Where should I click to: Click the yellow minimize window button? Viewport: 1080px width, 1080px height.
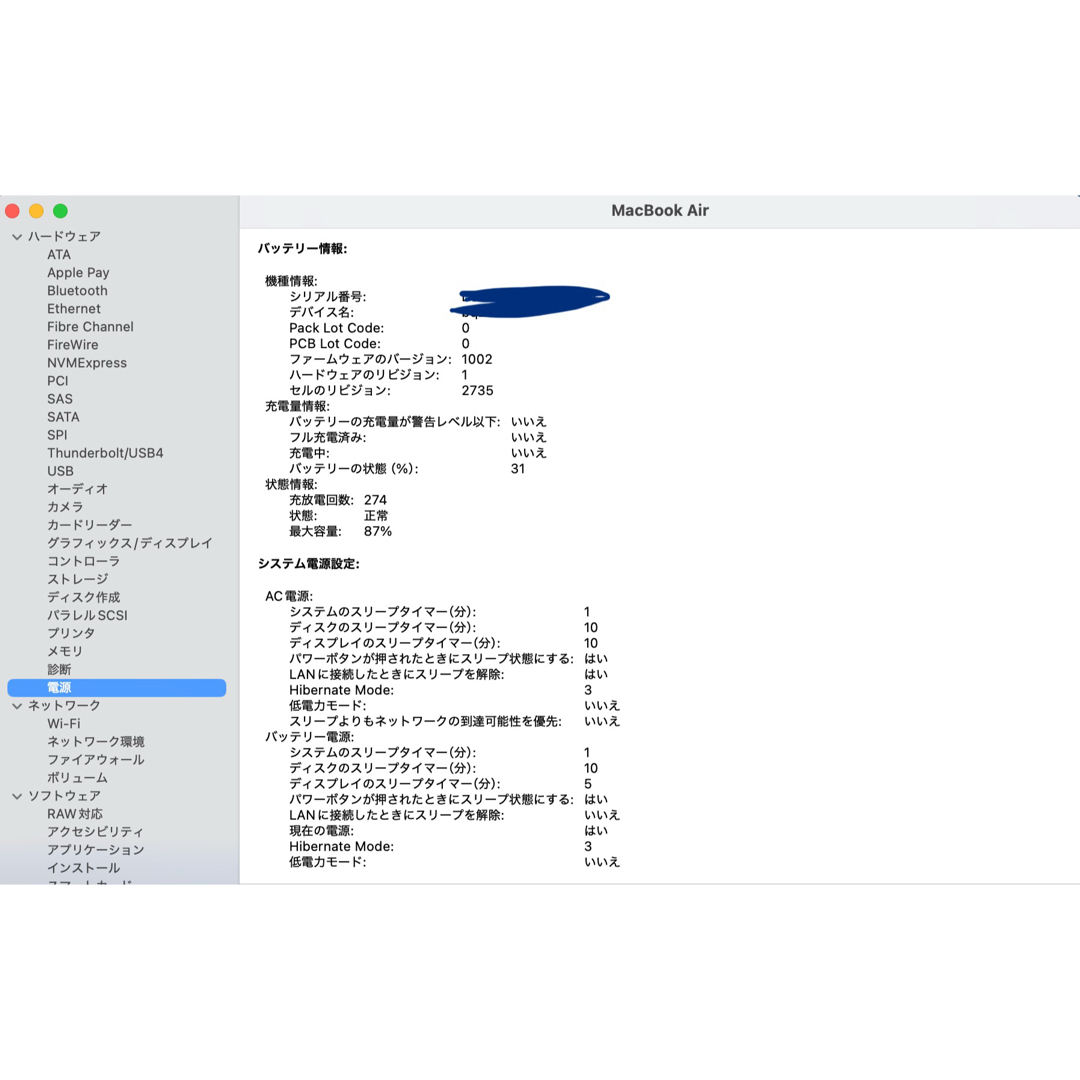point(37,211)
